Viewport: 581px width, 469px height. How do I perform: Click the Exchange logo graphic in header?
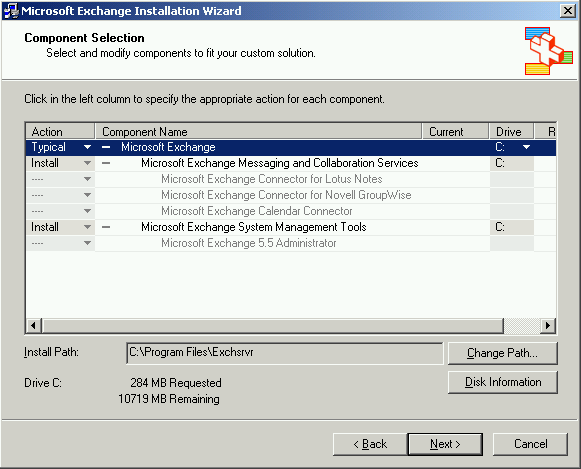pos(549,51)
